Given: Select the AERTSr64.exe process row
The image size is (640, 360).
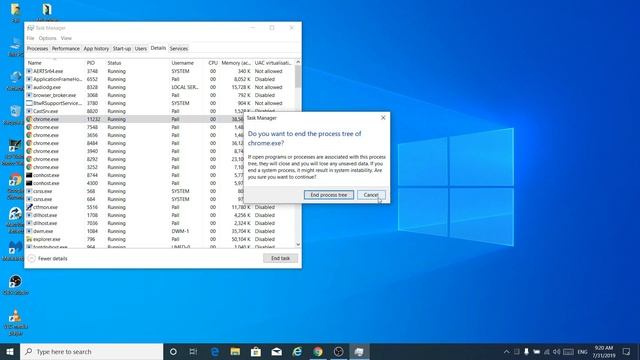Looking at the screenshot, I should (160, 71).
